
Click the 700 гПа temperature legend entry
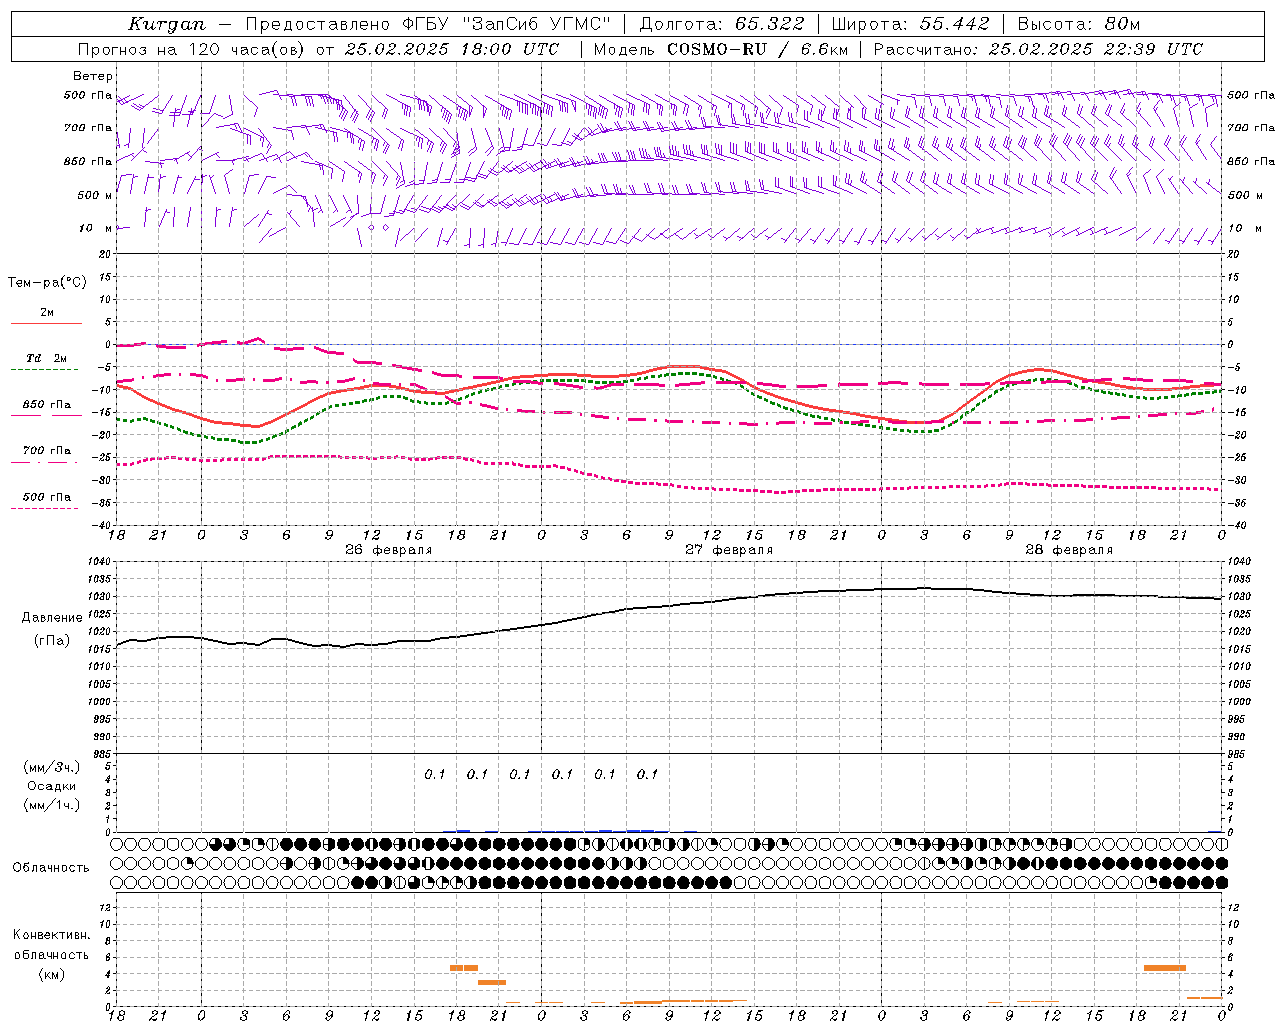pyautogui.click(x=47, y=451)
